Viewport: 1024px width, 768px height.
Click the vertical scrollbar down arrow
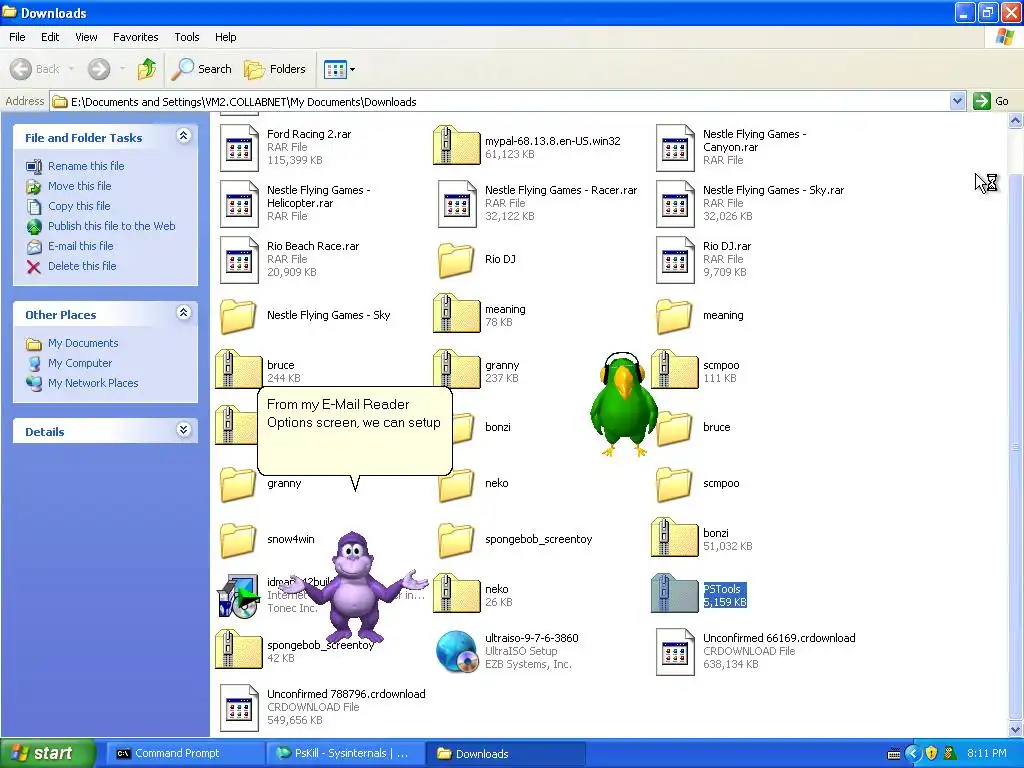click(x=1015, y=729)
